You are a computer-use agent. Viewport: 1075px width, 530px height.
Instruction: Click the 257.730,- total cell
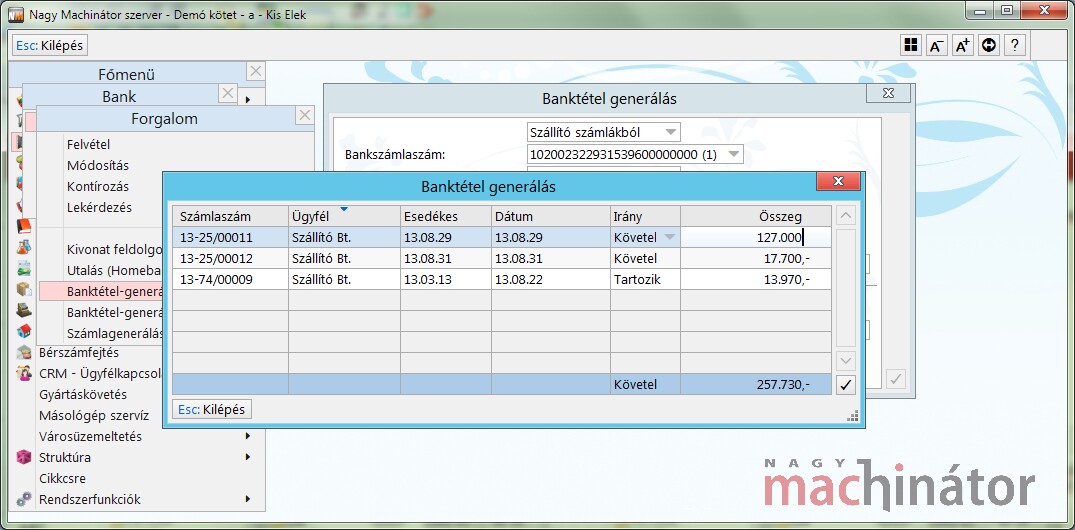[x=756, y=385]
